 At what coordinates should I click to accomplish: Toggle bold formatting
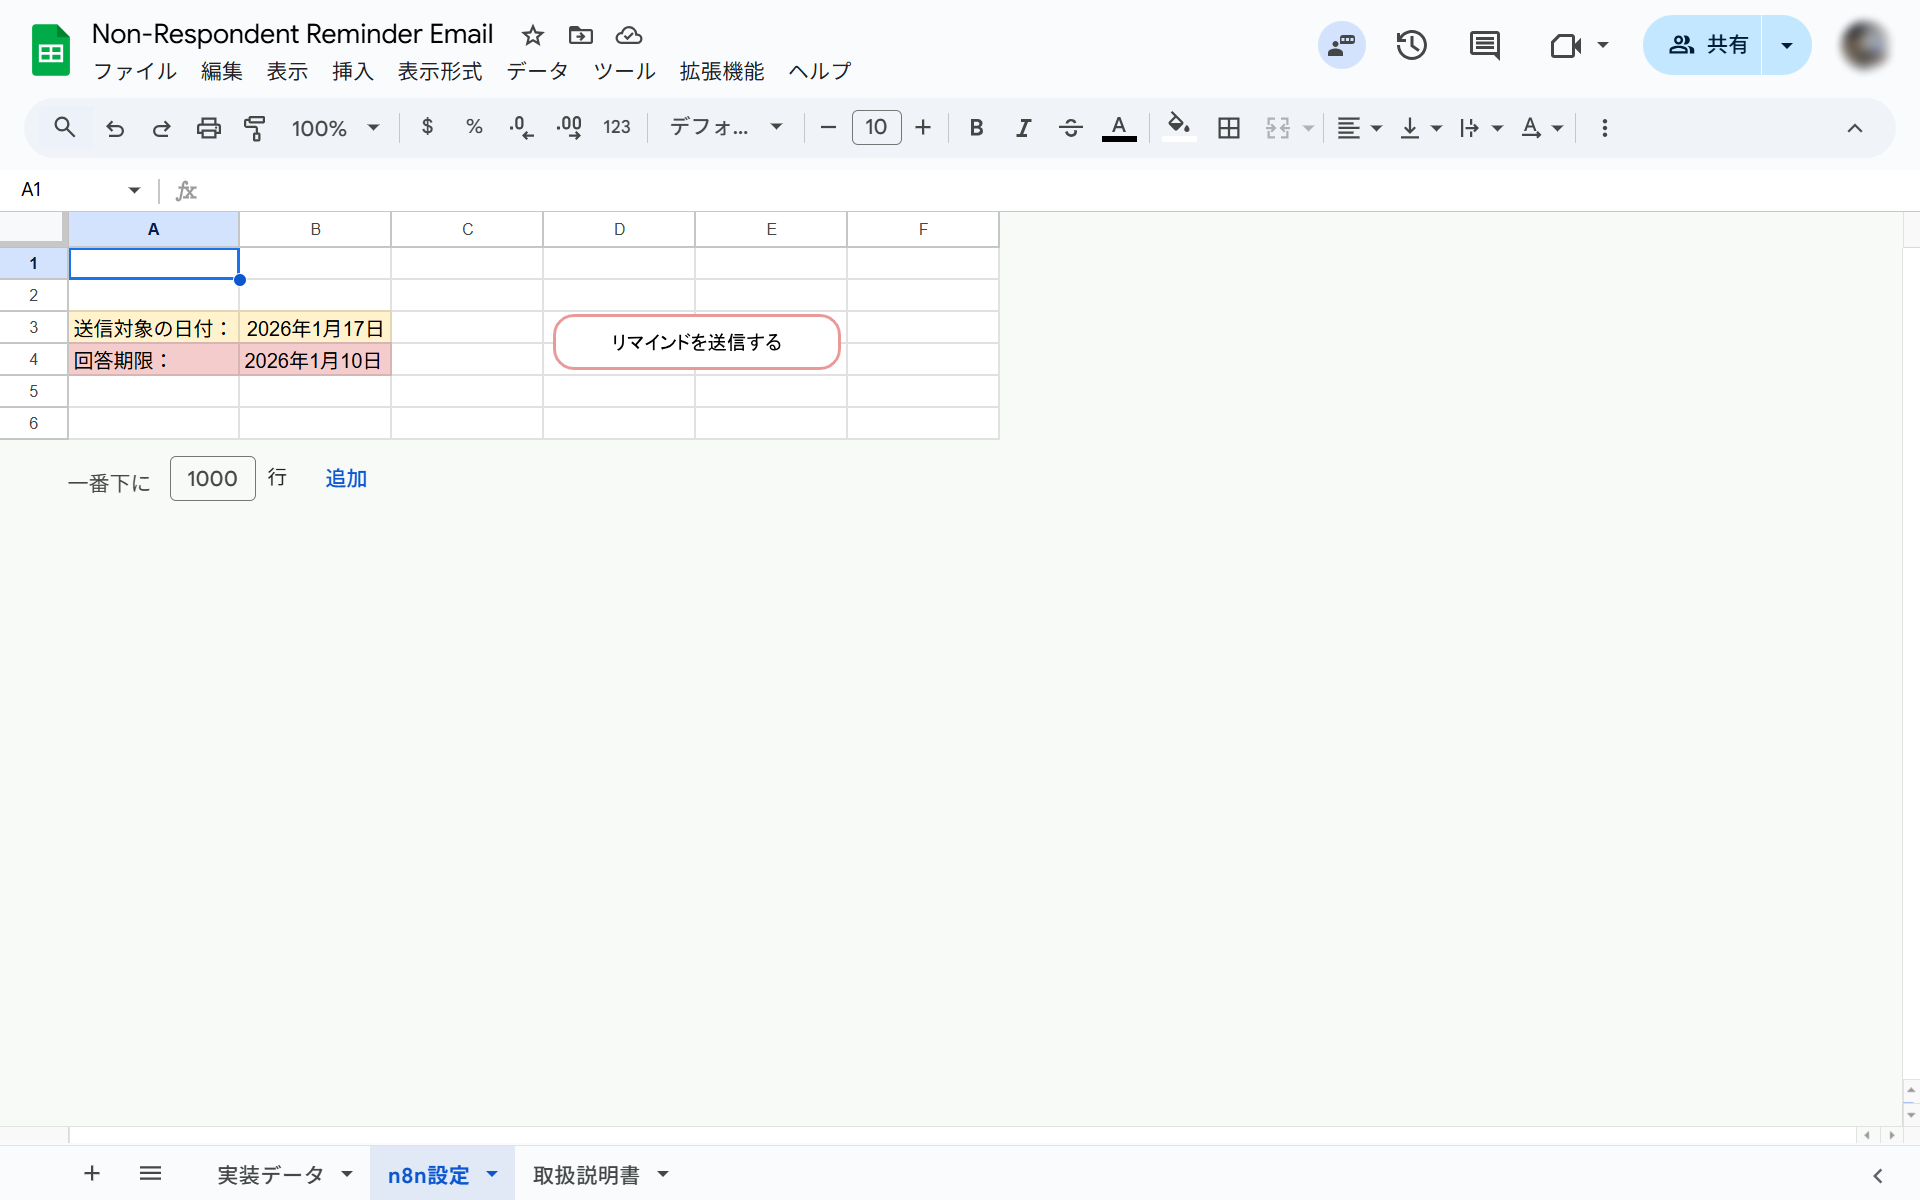[x=976, y=128]
